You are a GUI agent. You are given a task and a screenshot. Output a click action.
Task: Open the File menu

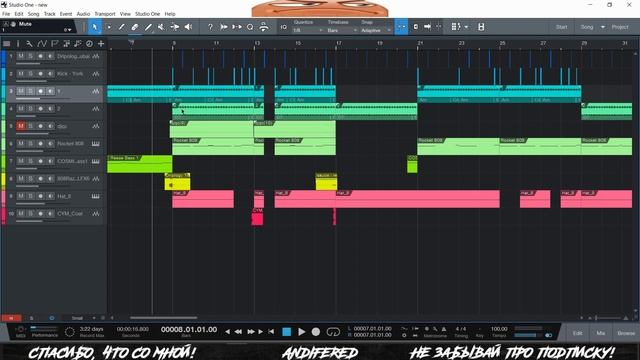click(x=6, y=14)
